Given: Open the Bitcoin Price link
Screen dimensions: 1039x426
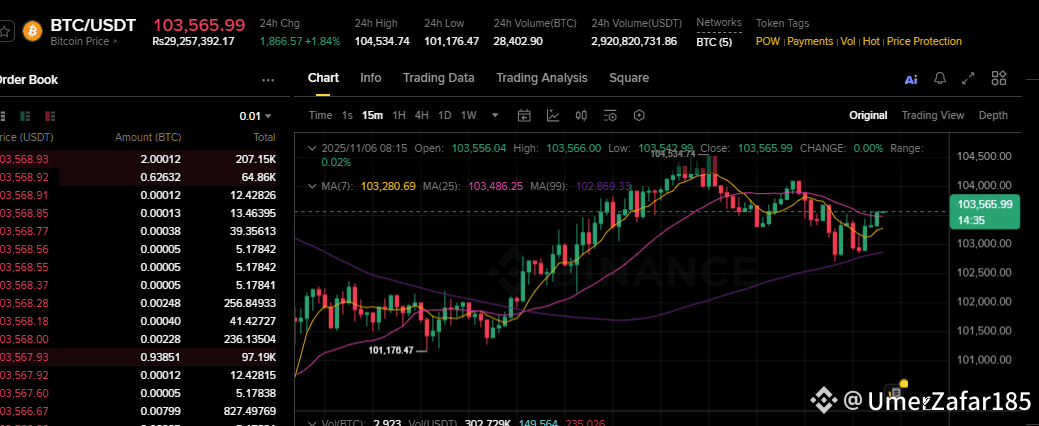Looking at the screenshot, I should pyautogui.click(x=83, y=42).
